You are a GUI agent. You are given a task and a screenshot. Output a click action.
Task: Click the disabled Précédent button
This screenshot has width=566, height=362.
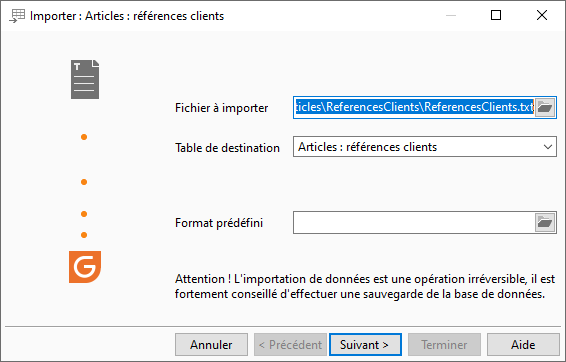tap(290, 345)
